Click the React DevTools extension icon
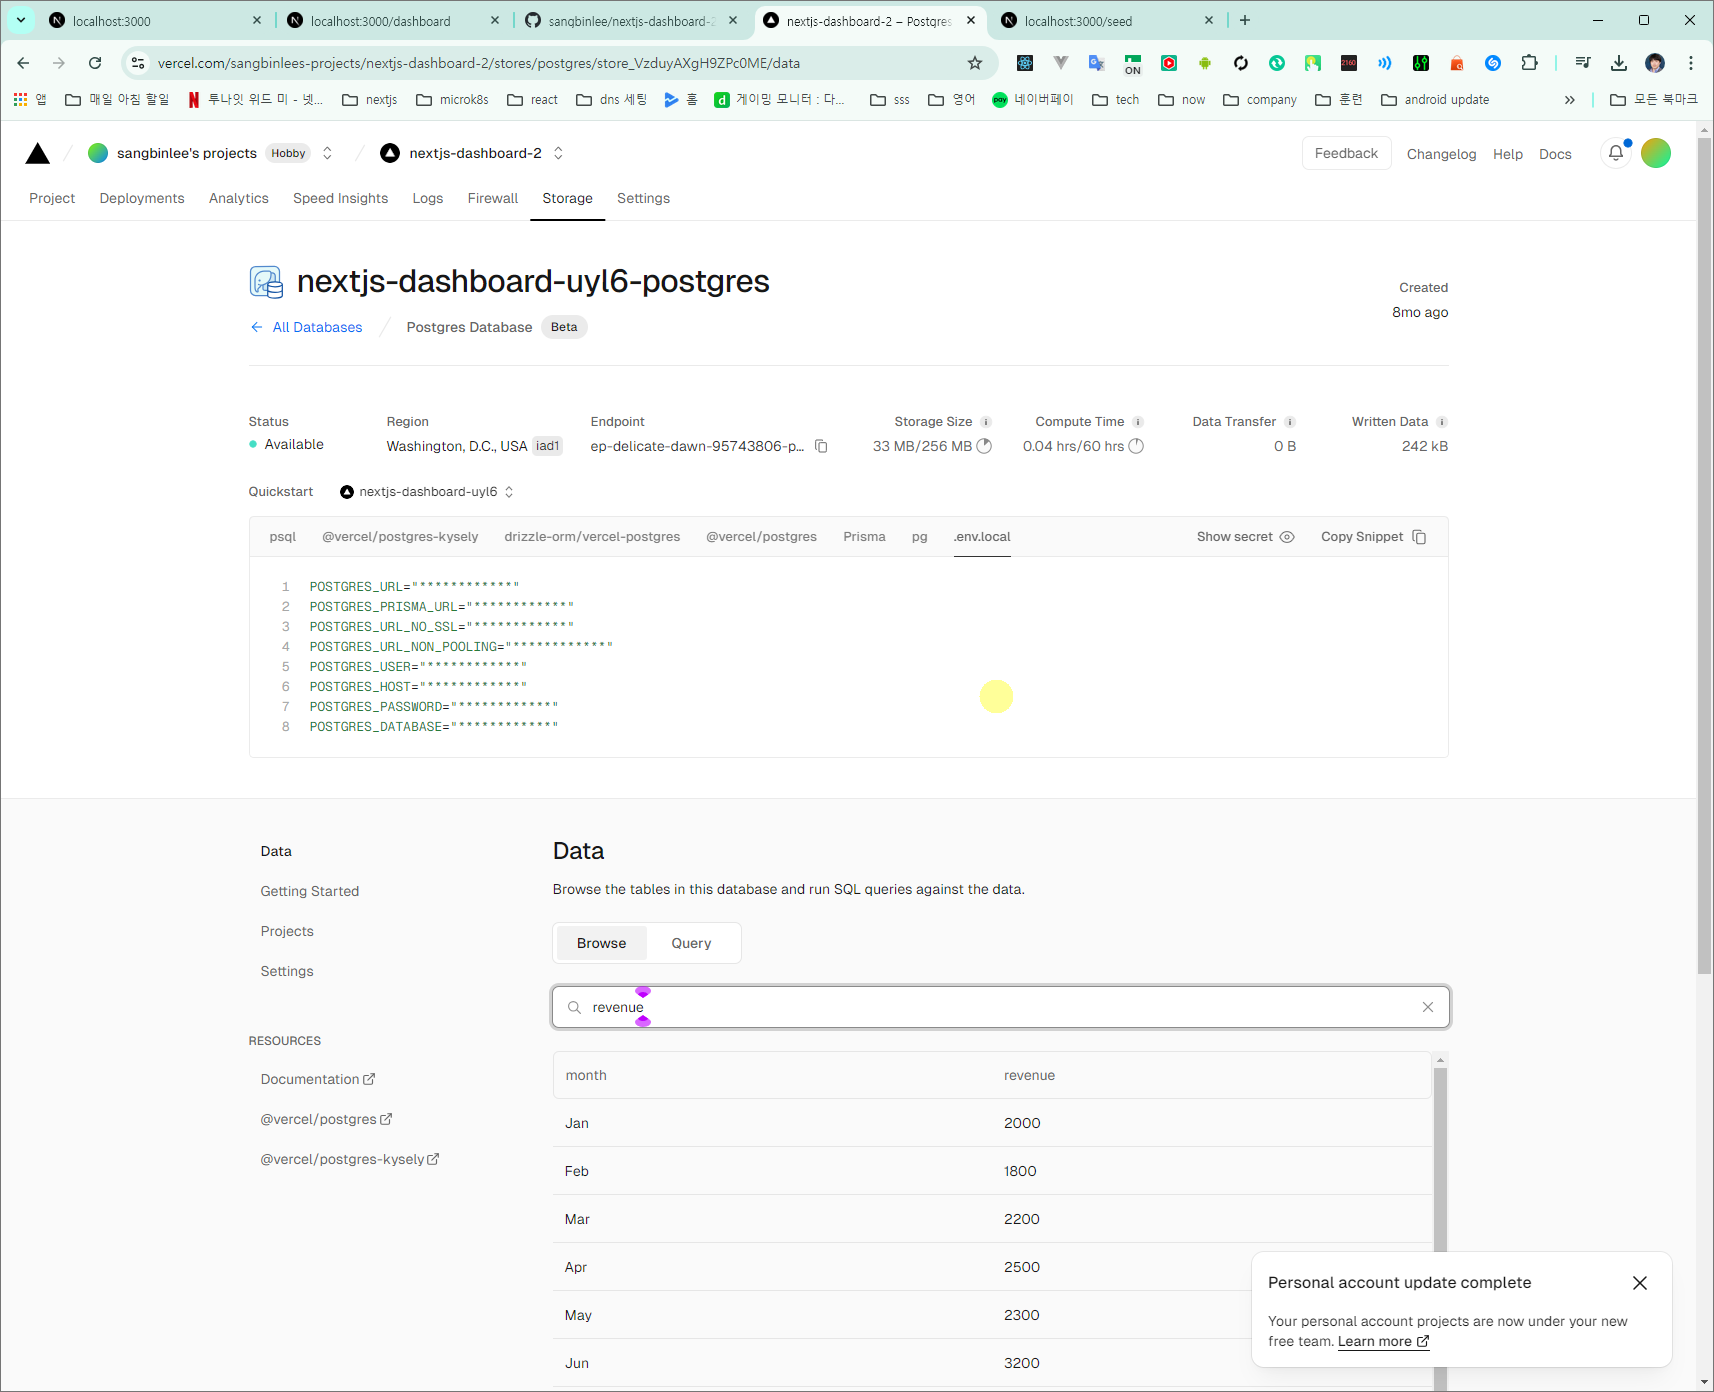The height and width of the screenshot is (1392, 1714). (1025, 63)
